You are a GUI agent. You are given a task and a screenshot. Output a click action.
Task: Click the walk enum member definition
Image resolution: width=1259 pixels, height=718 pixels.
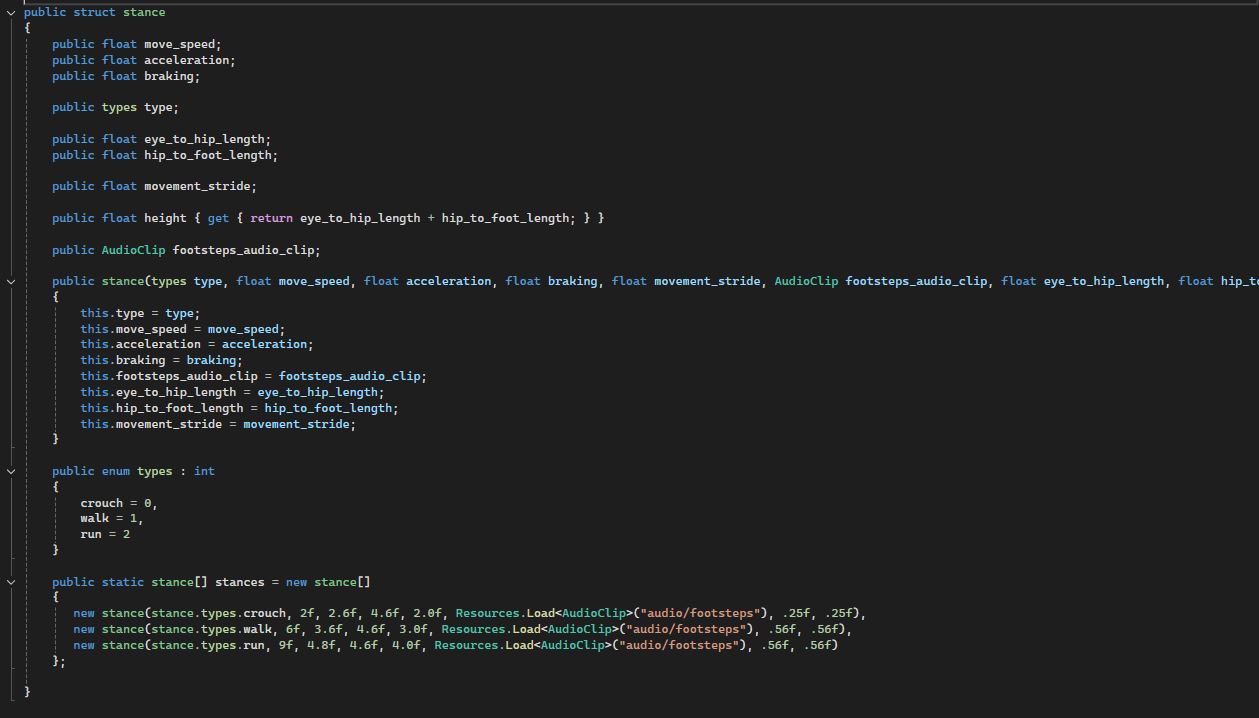click(94, 518)
